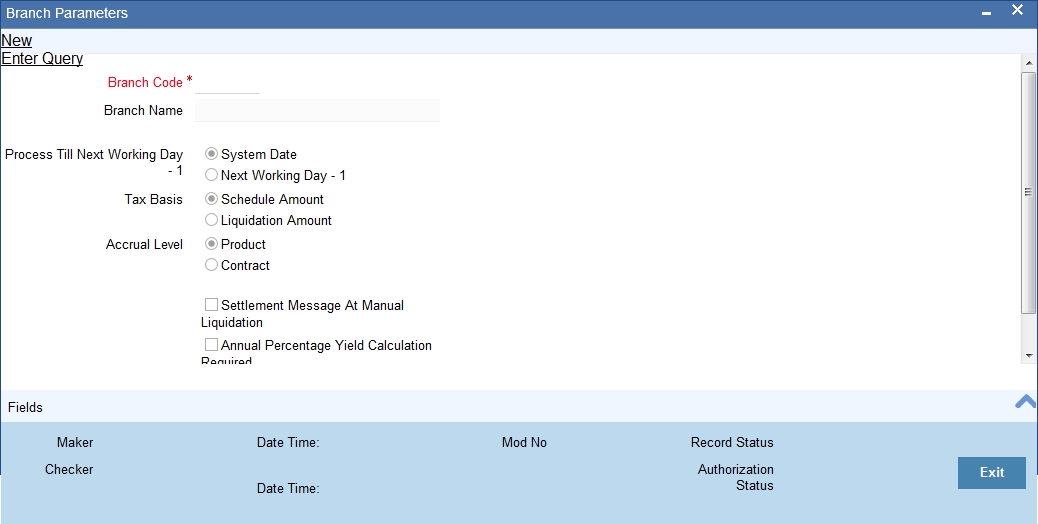Click the Branch Name field
The width and height of the screenshot is (1038, 524).
pos(317,110)
